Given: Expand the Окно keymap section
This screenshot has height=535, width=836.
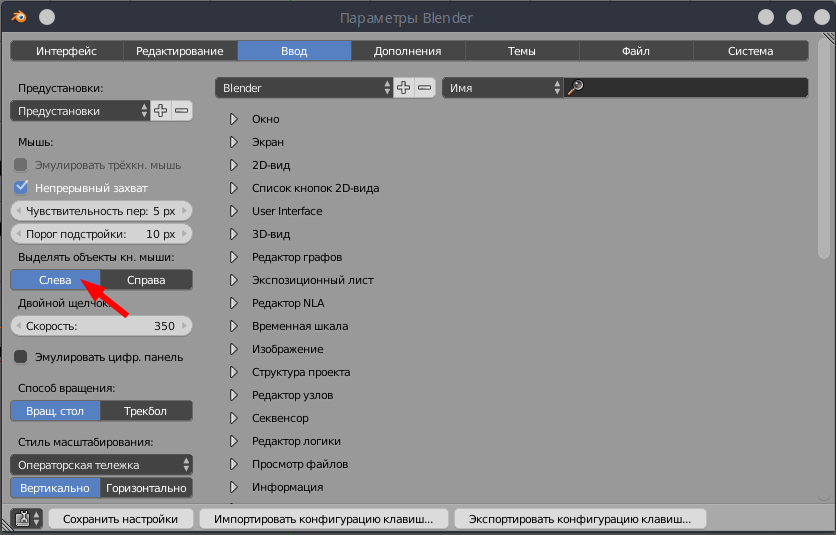Looking at the screenshot, I should coord(234,119).
